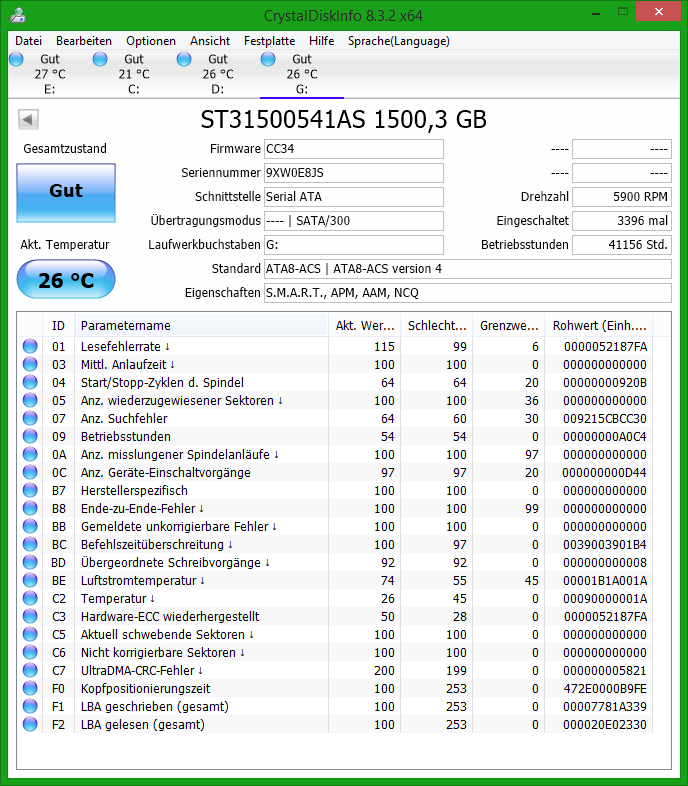
Task: Click status orb for Aktuell schwebende Sektoren
Action: point(30,635)
